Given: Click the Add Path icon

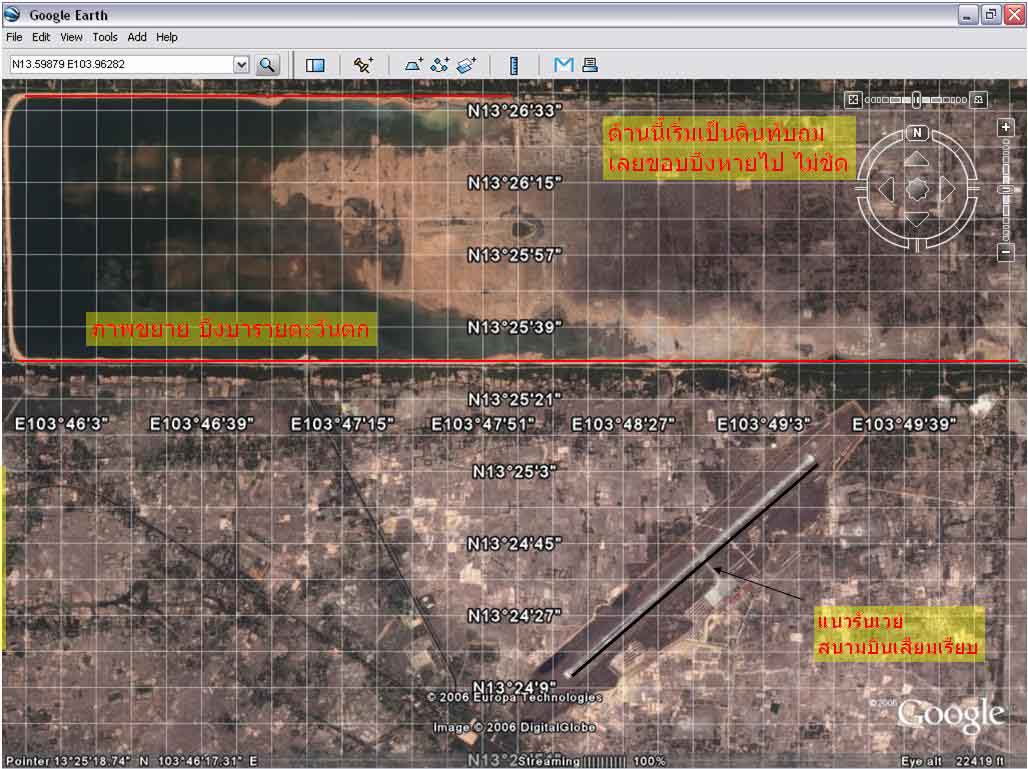Looking at the screenshot, I should (440, 64).
